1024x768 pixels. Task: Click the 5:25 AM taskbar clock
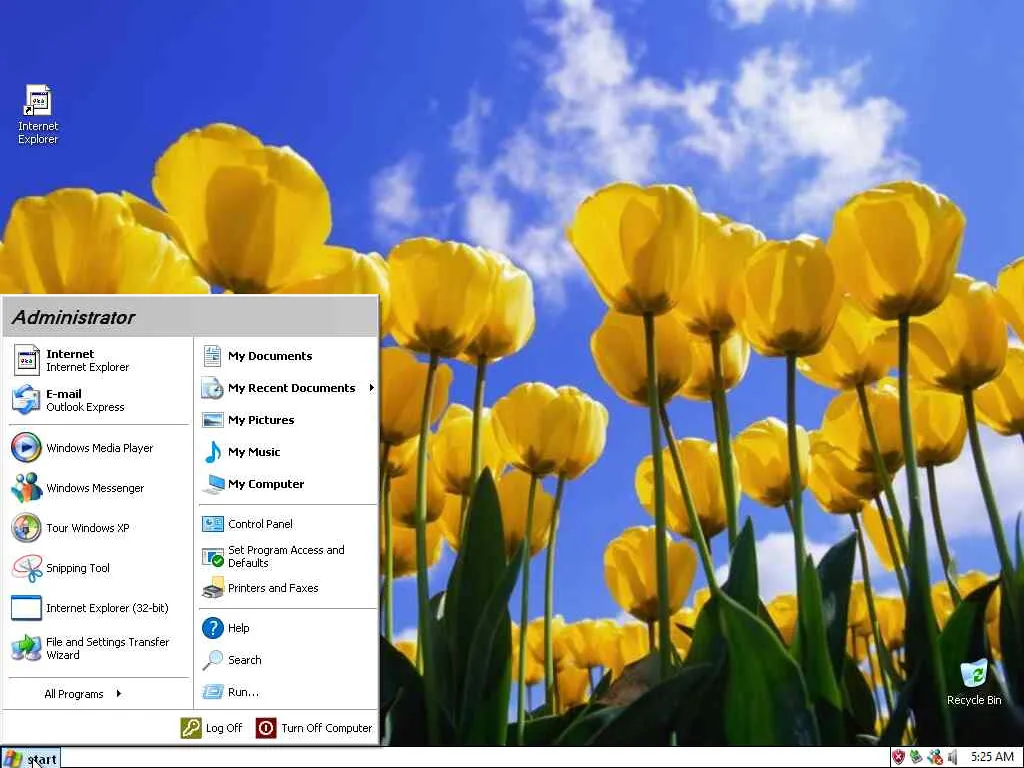coord(992,758)
